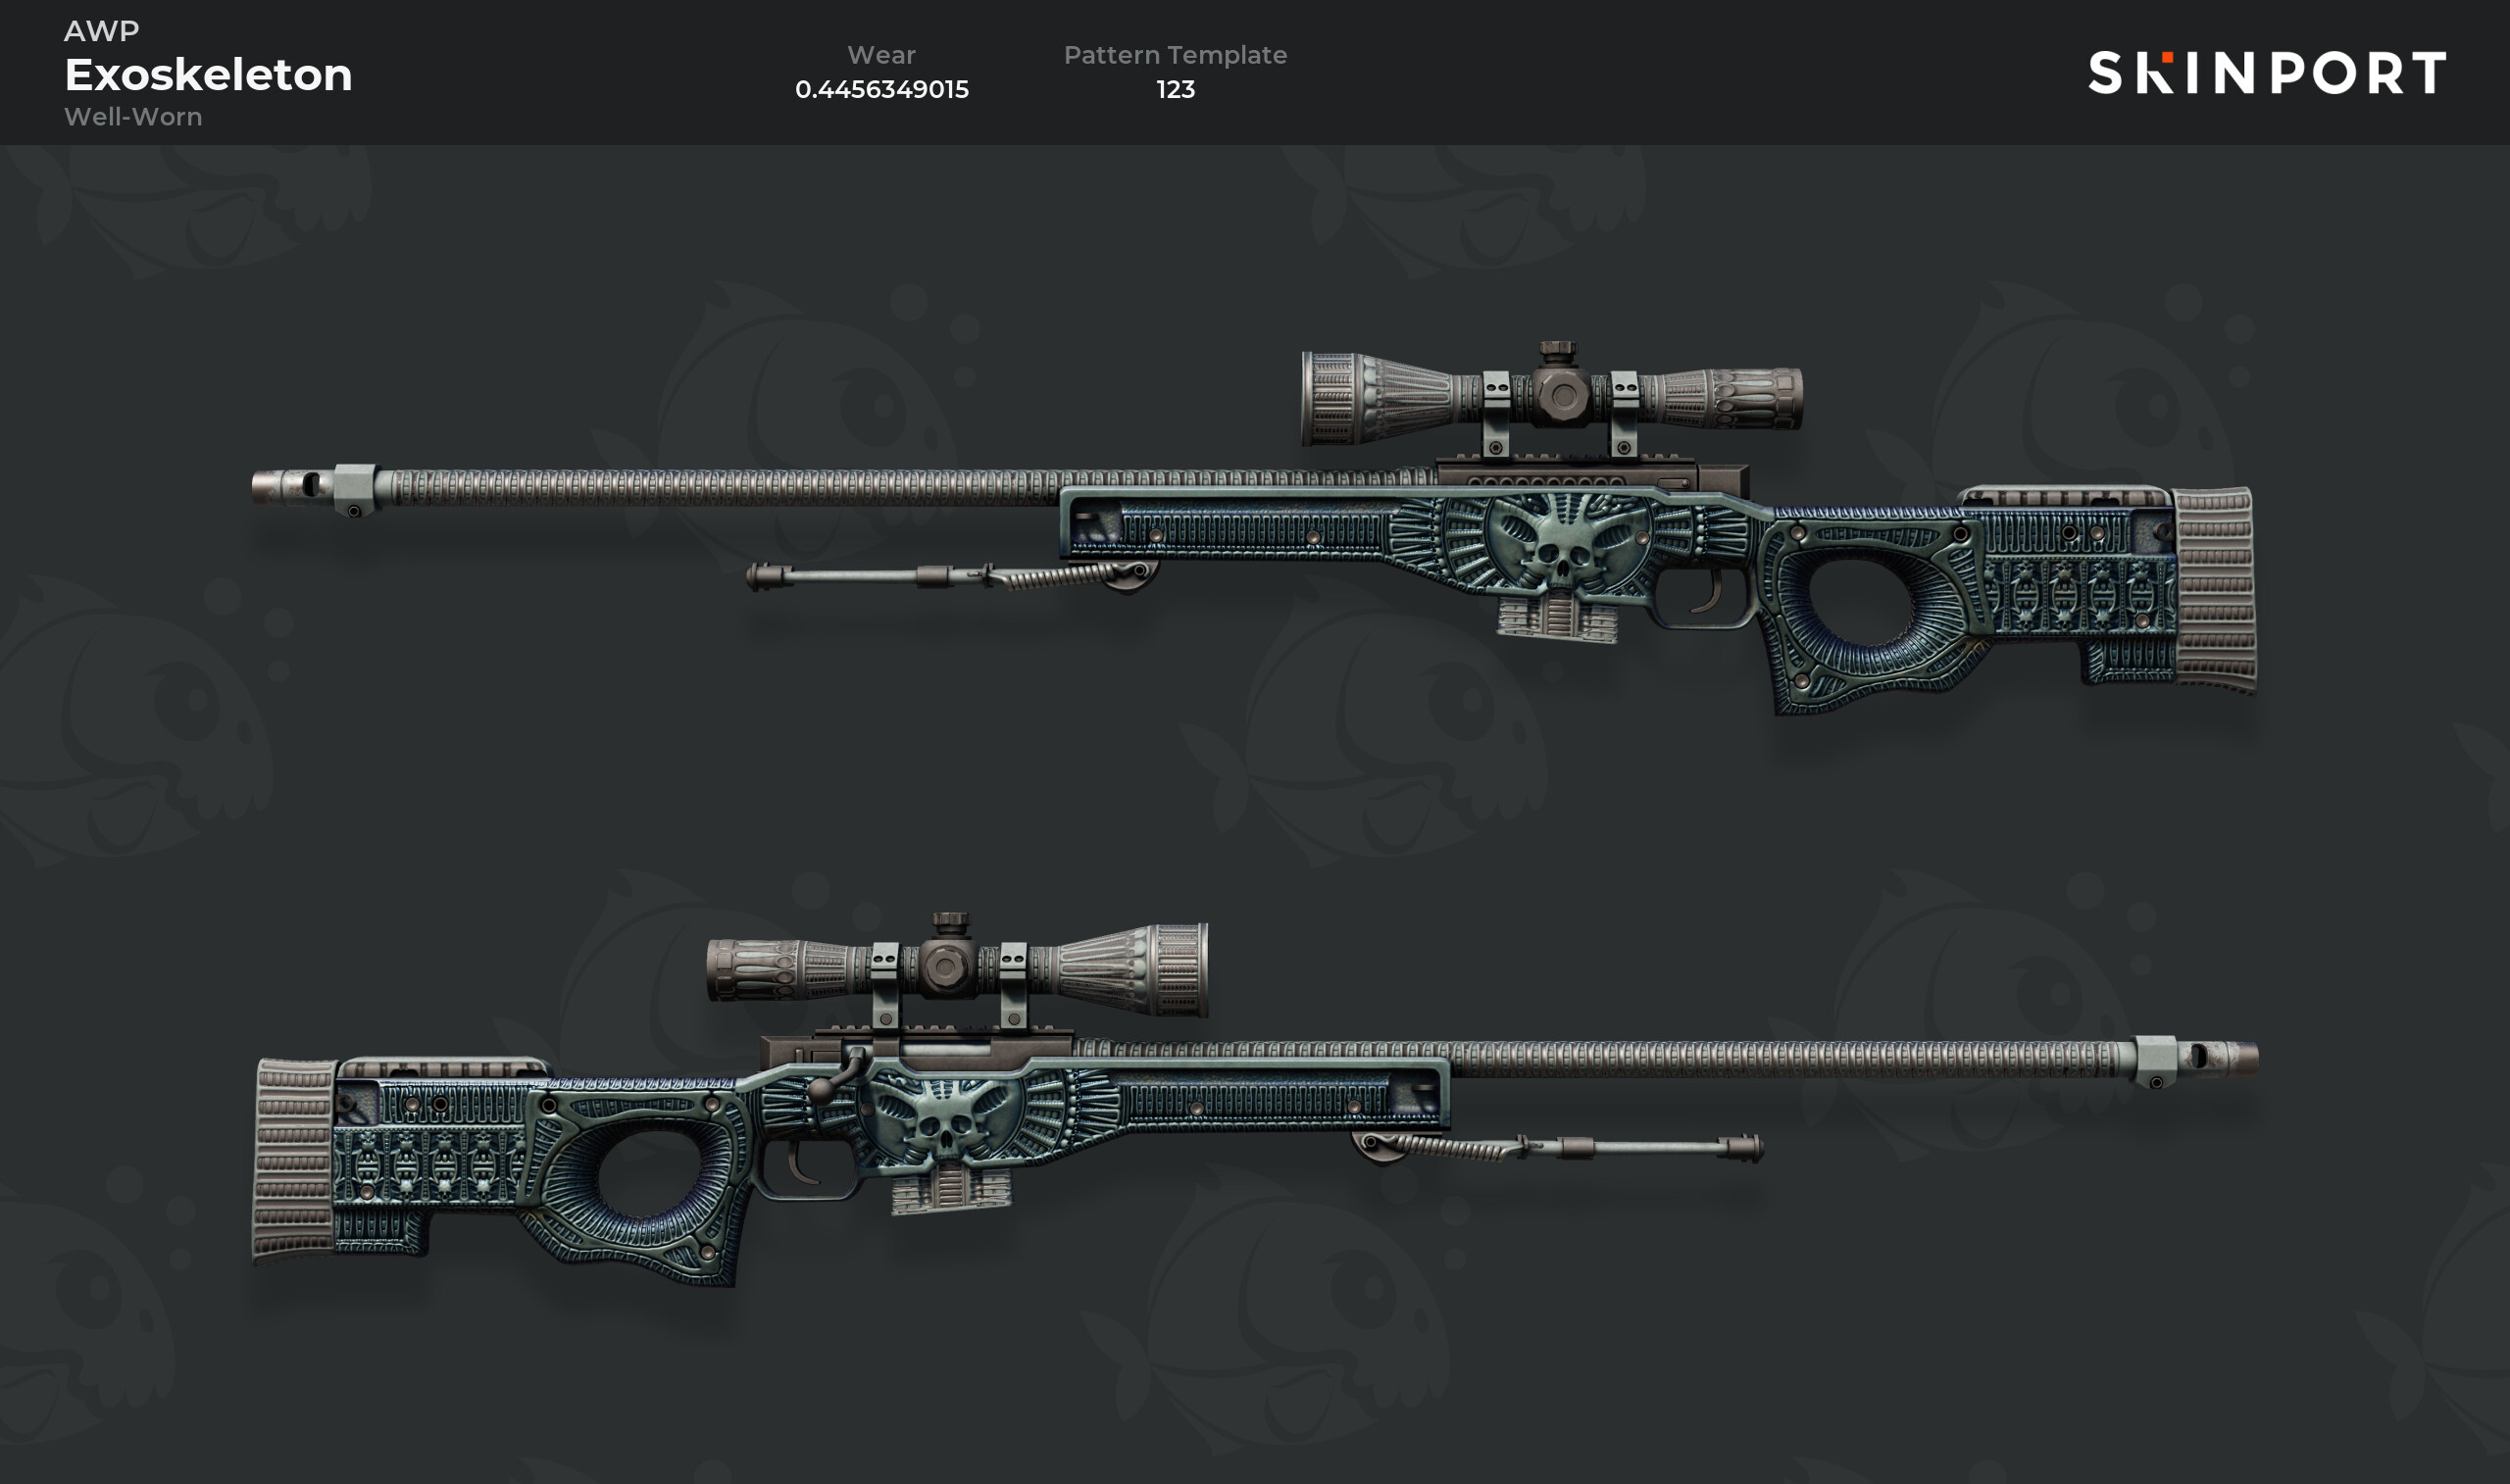Click the scope of the bottom rifle
This screenshot has width=2510, height=1484.
point(957,968)
